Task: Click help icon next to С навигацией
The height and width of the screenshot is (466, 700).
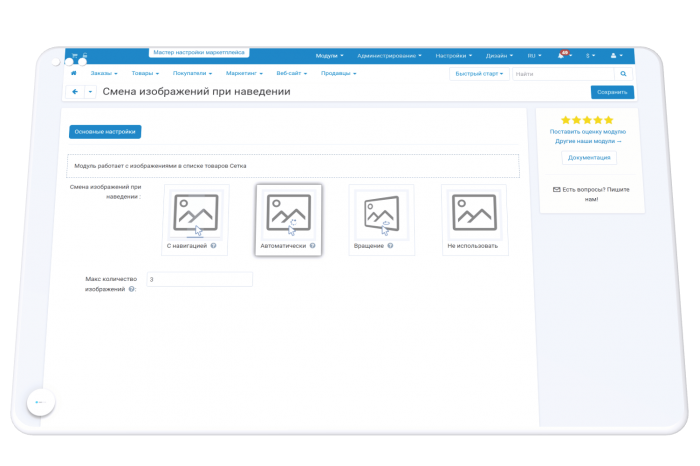Action: (213, 245)
